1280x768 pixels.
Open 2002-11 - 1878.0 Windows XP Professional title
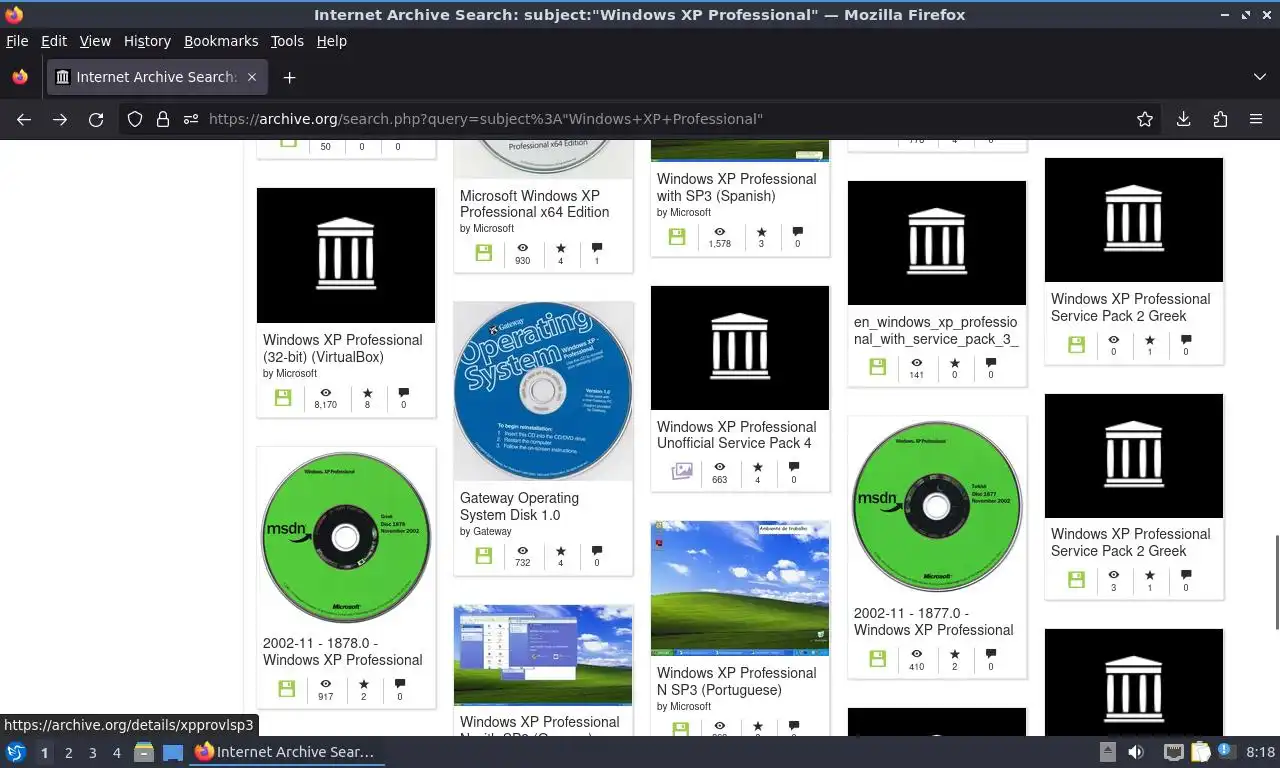click(x=343, y=651)
